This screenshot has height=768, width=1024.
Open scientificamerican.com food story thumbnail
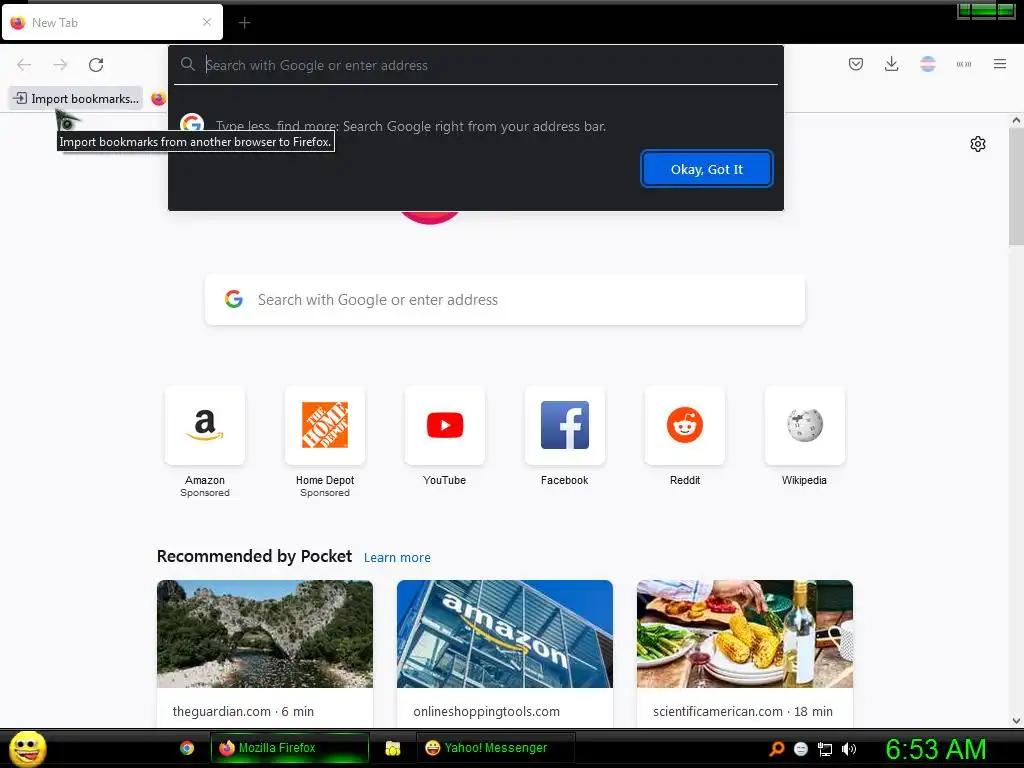(744, 633)
